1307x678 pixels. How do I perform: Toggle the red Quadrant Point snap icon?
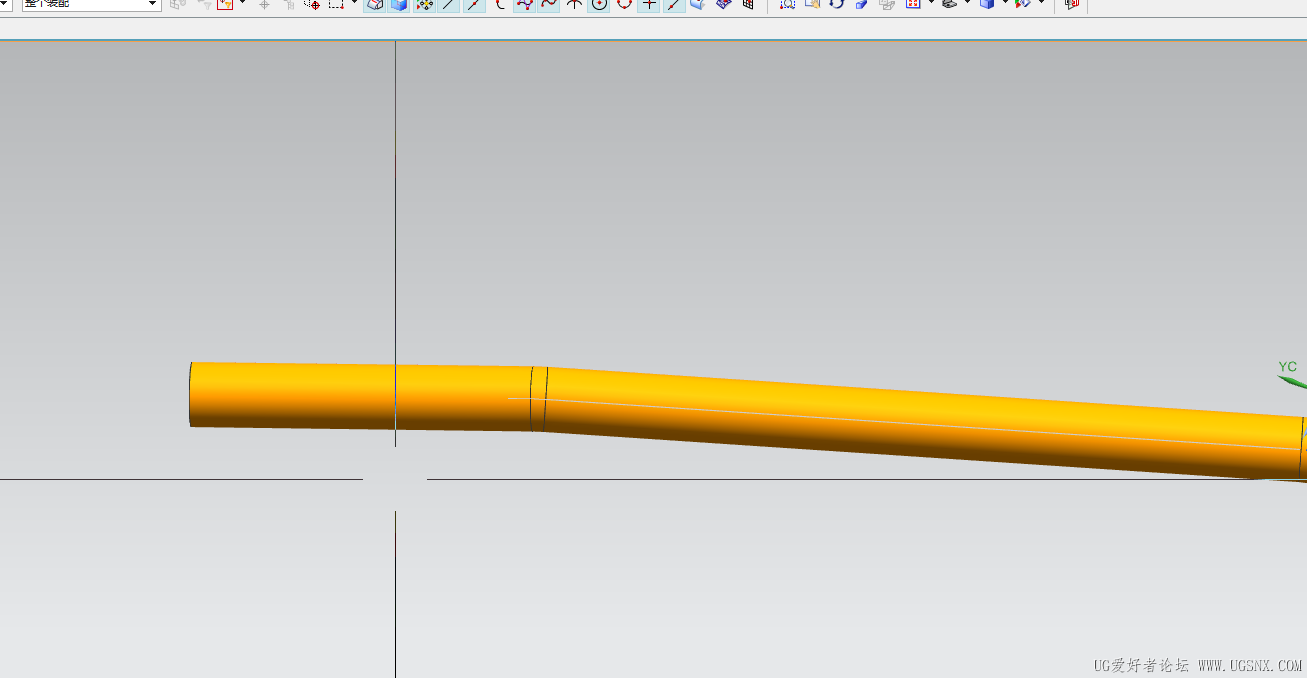coord(624,5)
